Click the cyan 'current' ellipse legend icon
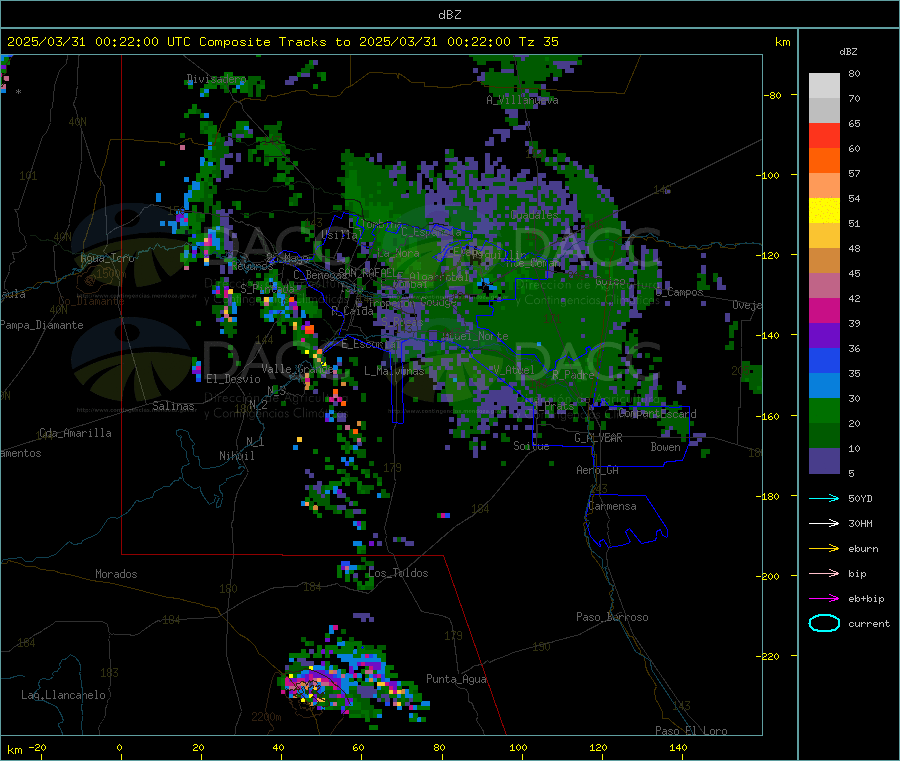 (x=824, y=623)
